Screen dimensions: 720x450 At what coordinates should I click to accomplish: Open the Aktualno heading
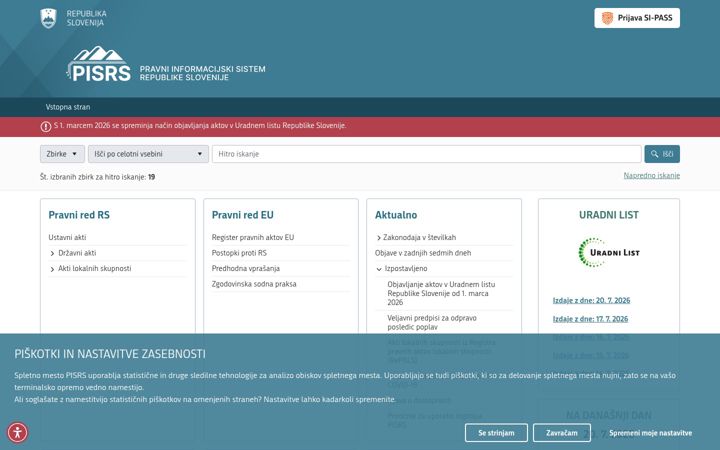396,215
